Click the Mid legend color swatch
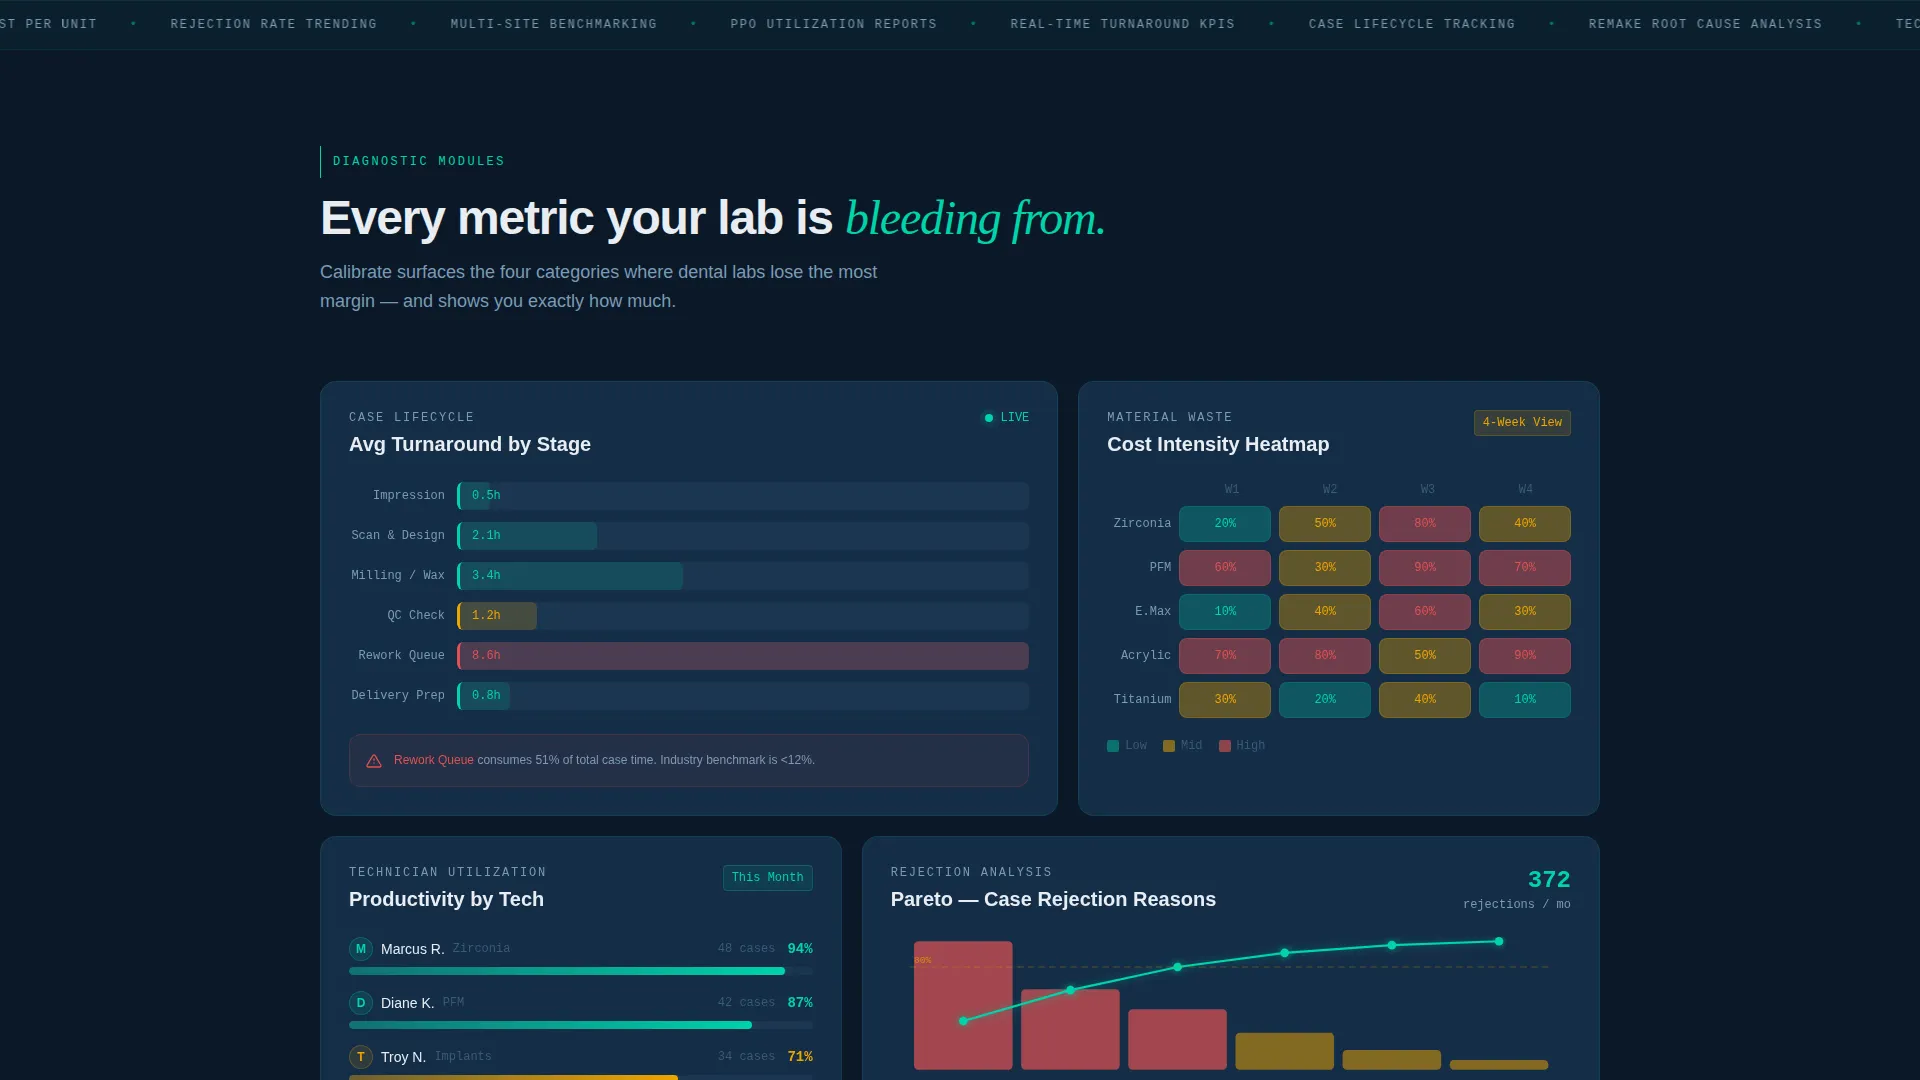This screenshot has height=1080, width=1920. (x=1169, y=746)
